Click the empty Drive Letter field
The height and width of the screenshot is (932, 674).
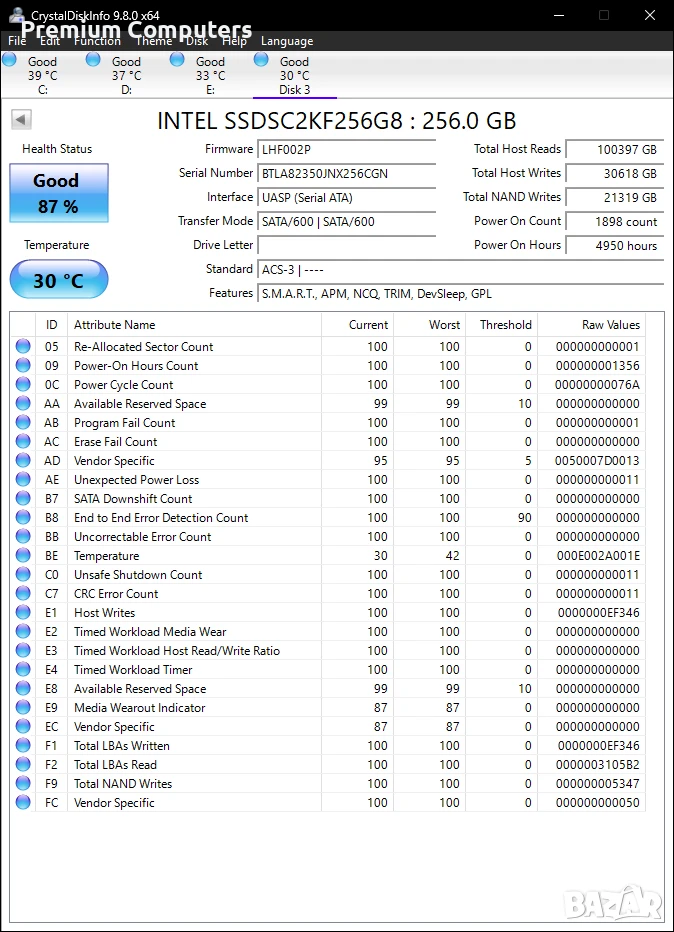pos(347,245)
